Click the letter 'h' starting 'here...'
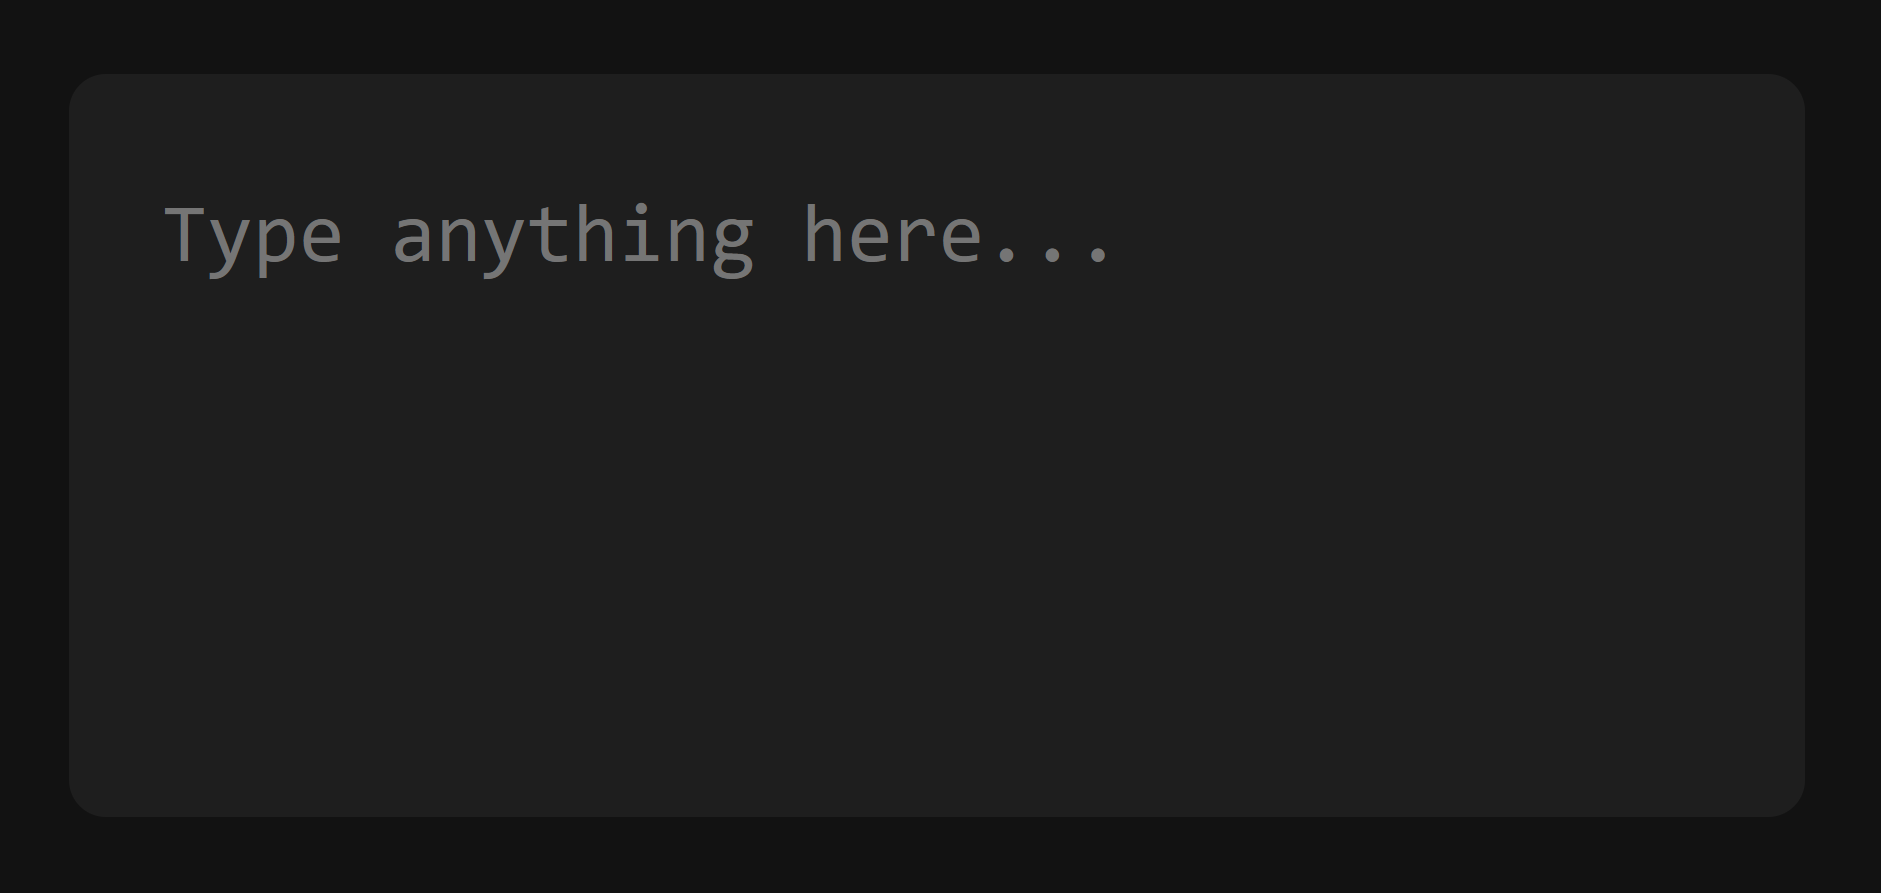 [x=824, y=233]
